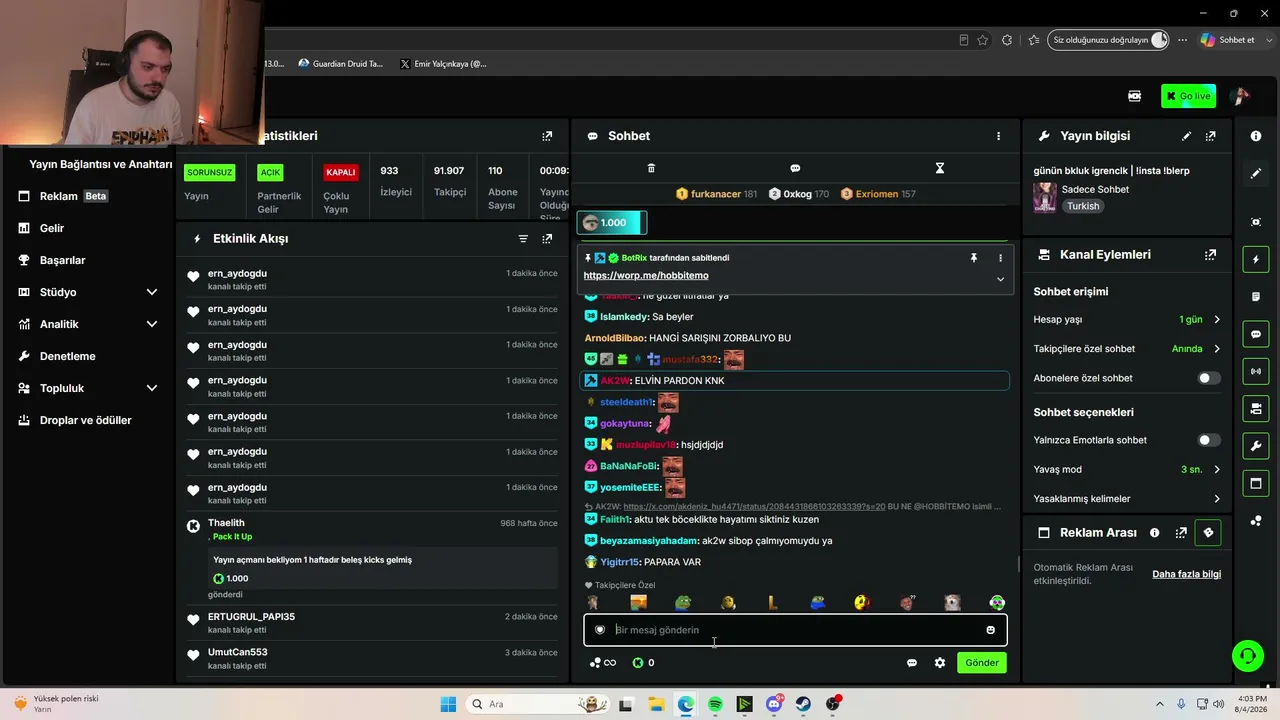Expand the Topluluk menu
The width and height of the screenshot is (1280, 720).
point(152,388)
